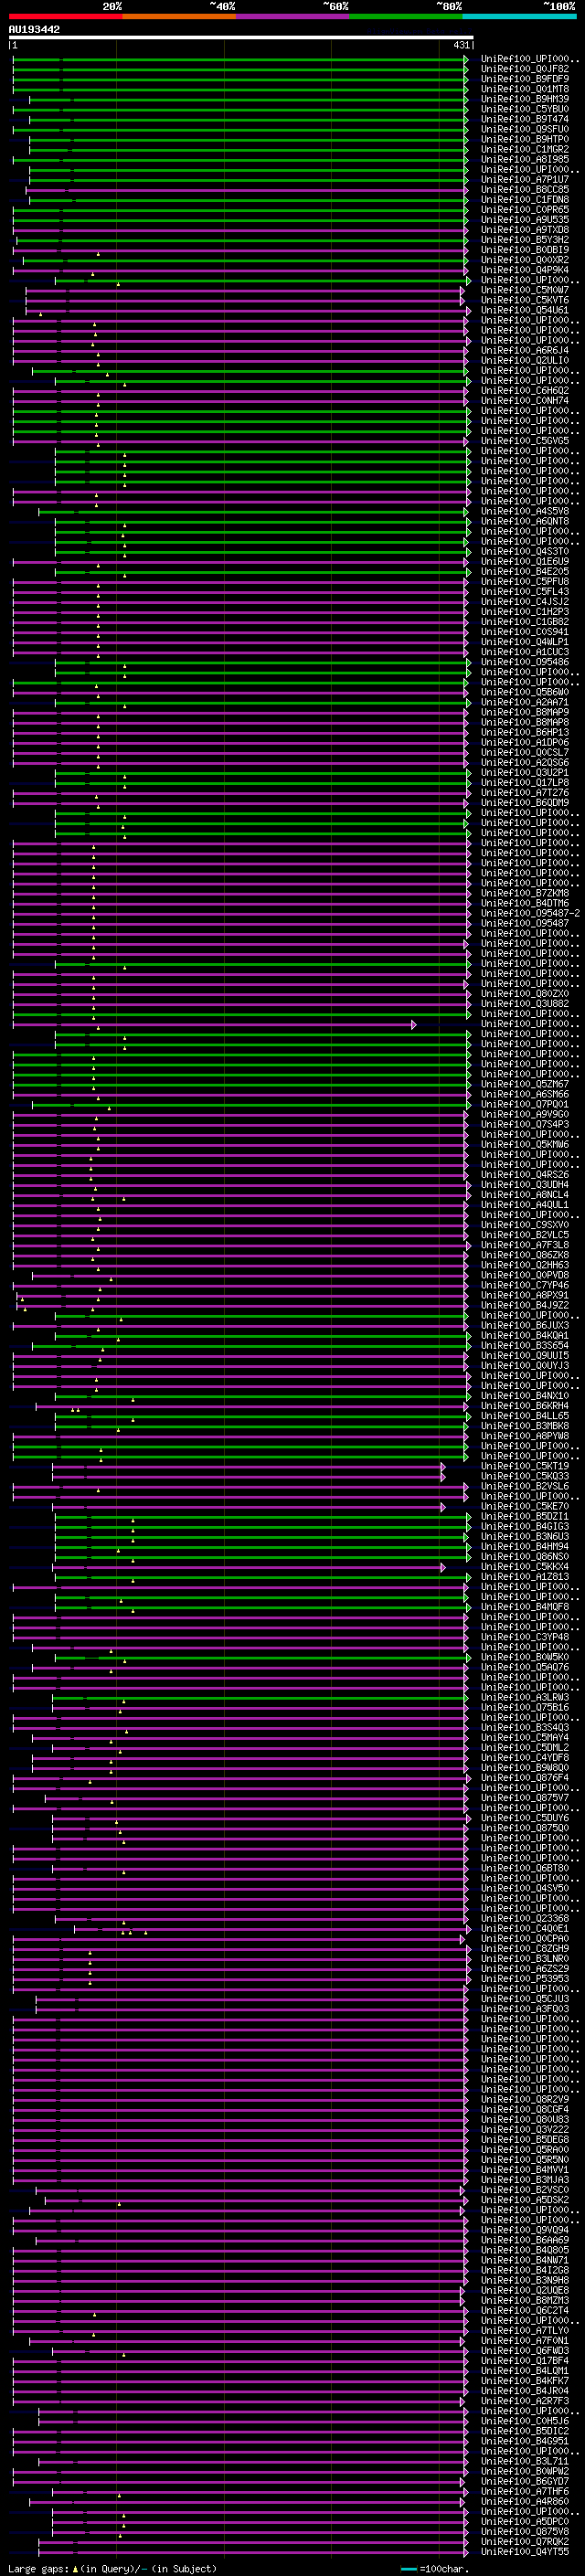The image size is (585, 2576).
Task: Click hit label UniRef100_Q4S3T0
Action: (524, 551)
